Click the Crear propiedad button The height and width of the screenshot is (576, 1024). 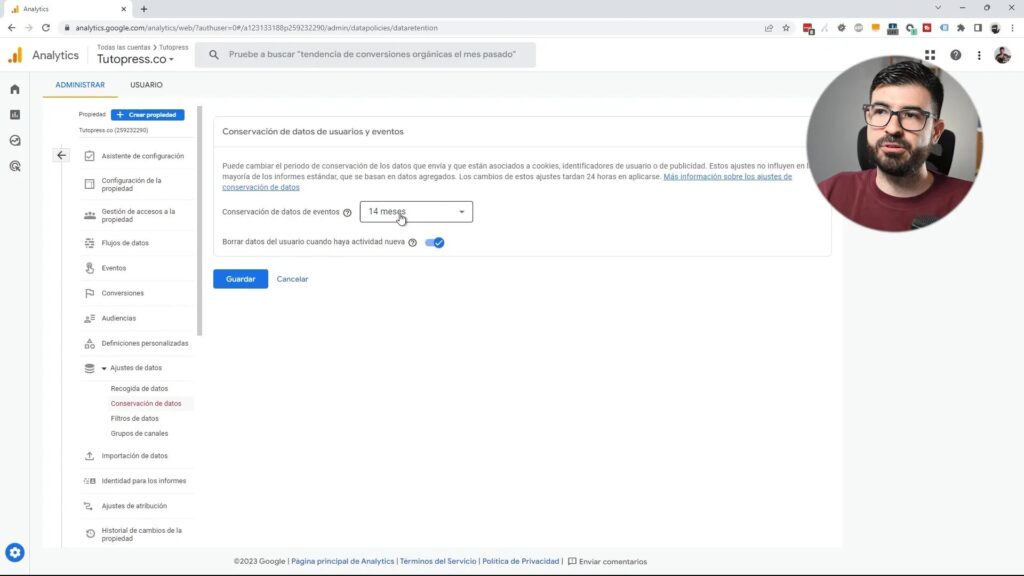(148, 114)
